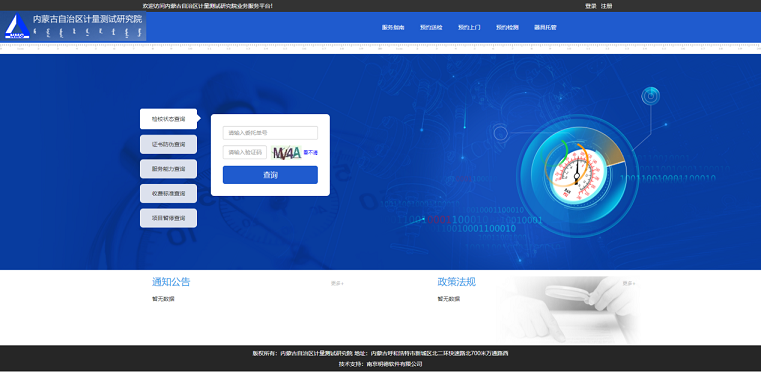The height and width of the screenshot is (381, 761).
Task: Click the blue 查询 button
Action: pyautogui.click(x=270, y=175)
